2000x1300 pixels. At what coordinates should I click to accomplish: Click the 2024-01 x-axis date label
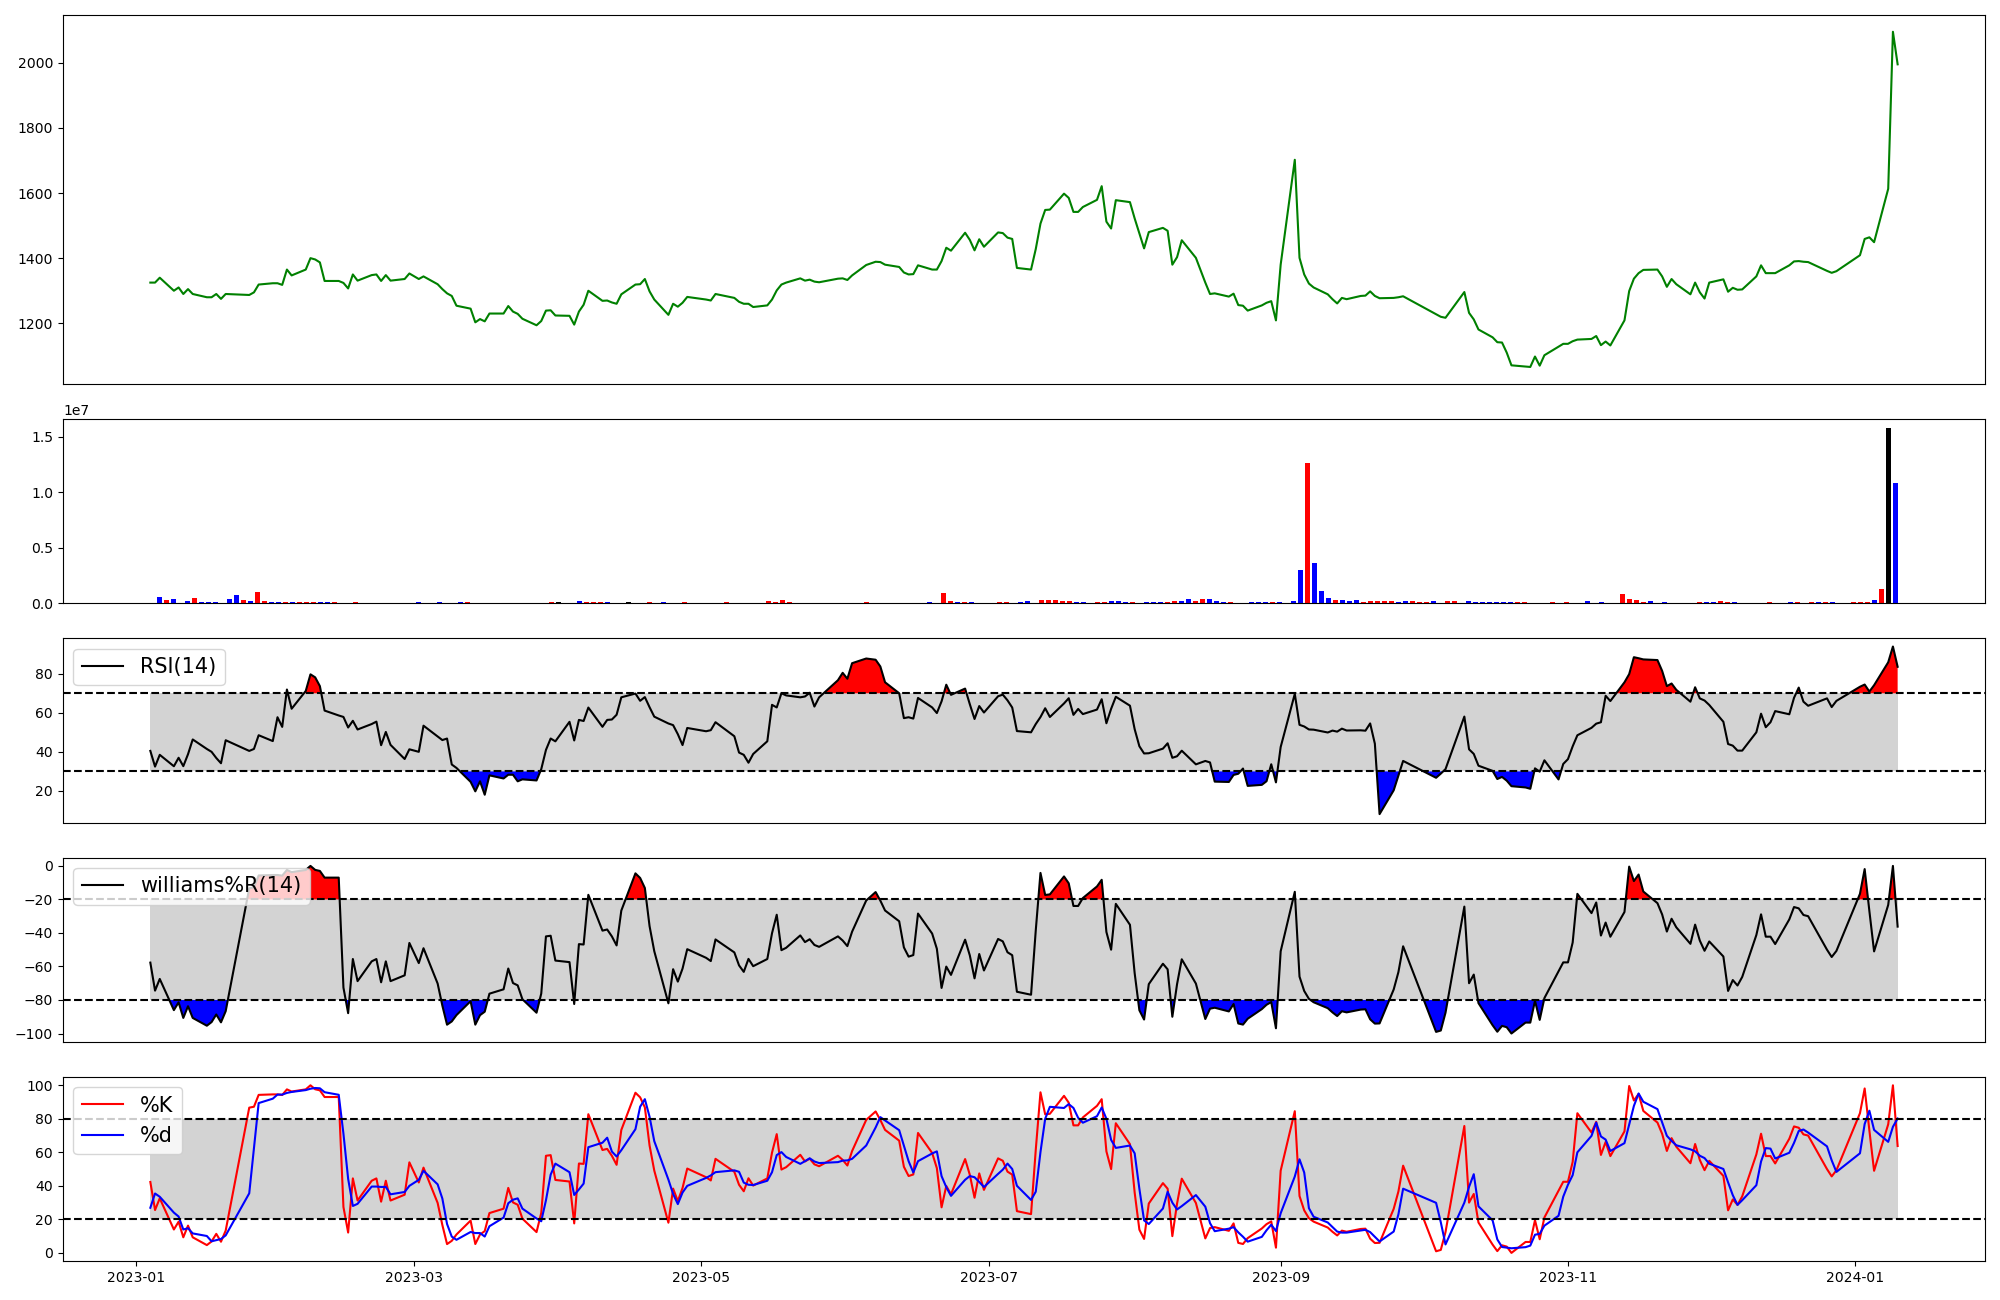pyautogui.click(x=1855, y=1277)
